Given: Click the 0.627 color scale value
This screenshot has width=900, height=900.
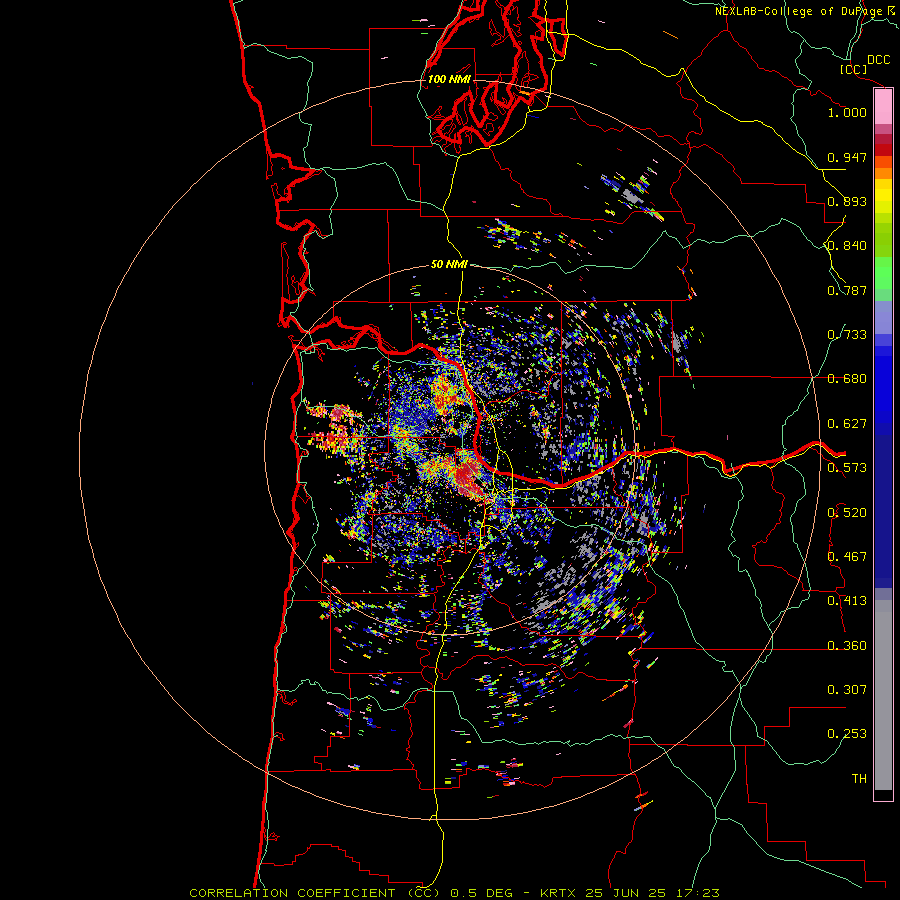Looking at the screenshot, I should click(x=847, y=424).
